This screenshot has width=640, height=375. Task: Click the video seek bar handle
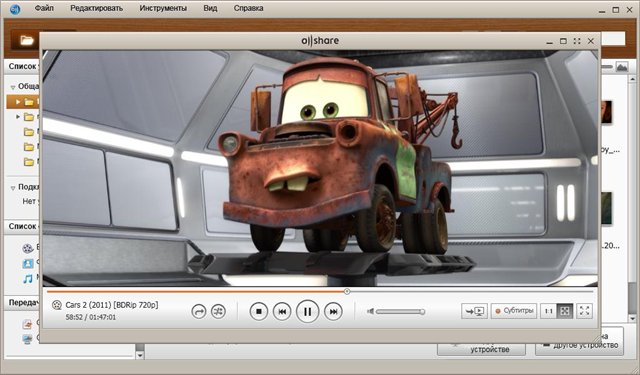(x=347, y=291)
